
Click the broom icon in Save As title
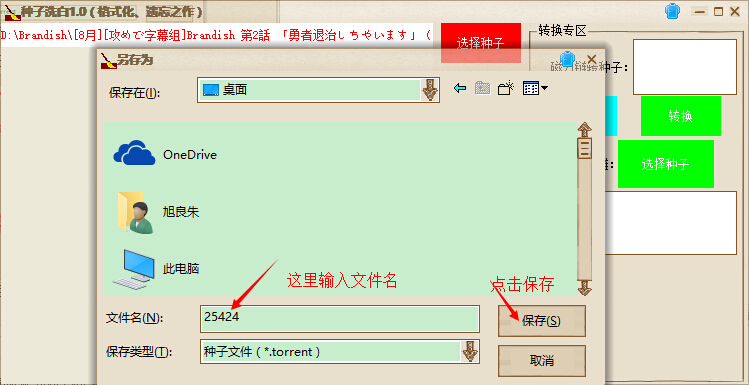[108, 60]
